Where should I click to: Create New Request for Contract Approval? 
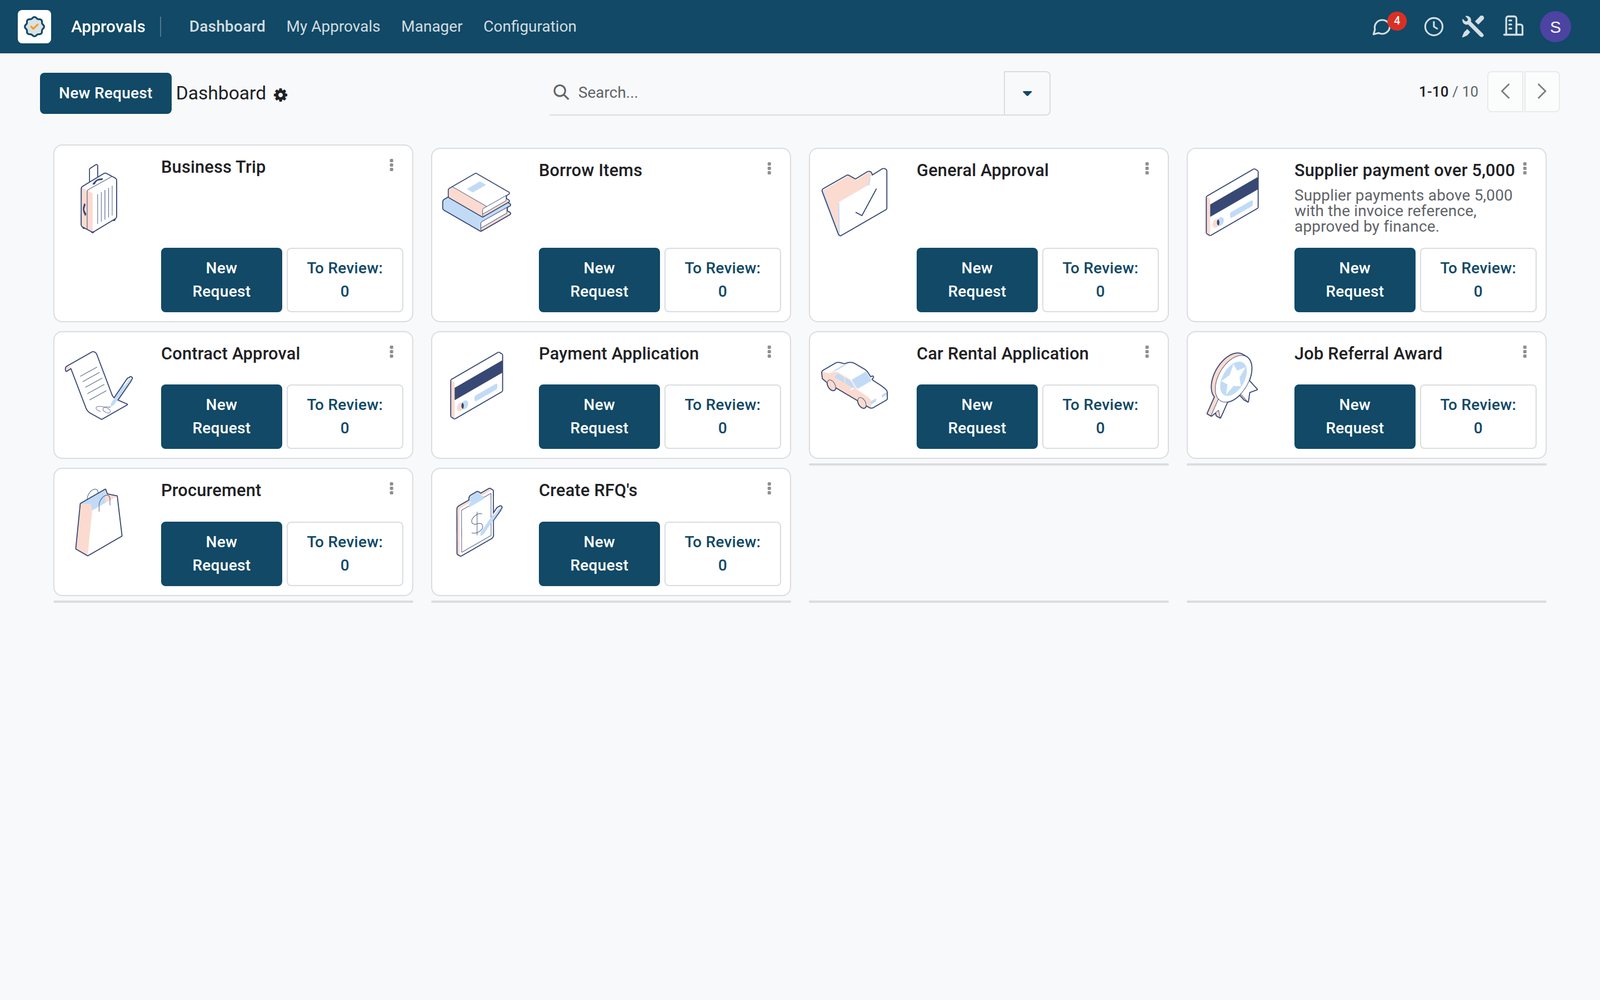222,417
